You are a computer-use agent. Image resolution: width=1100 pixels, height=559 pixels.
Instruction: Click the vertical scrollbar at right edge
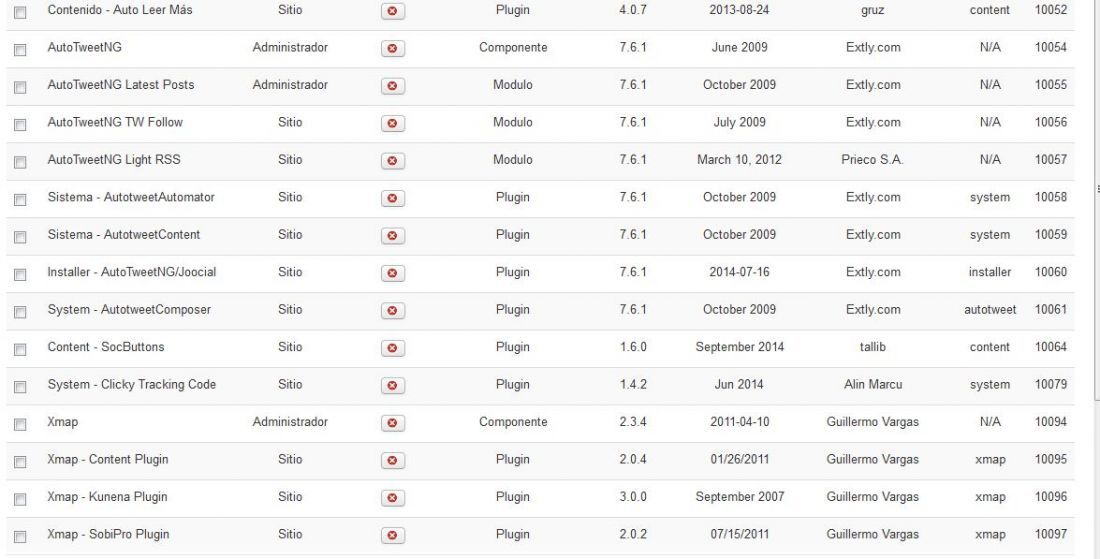1096,200
